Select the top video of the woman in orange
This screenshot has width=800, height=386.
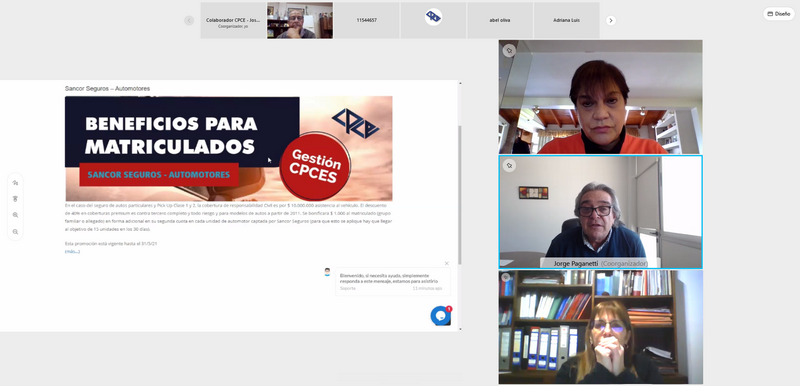[601, 97]
